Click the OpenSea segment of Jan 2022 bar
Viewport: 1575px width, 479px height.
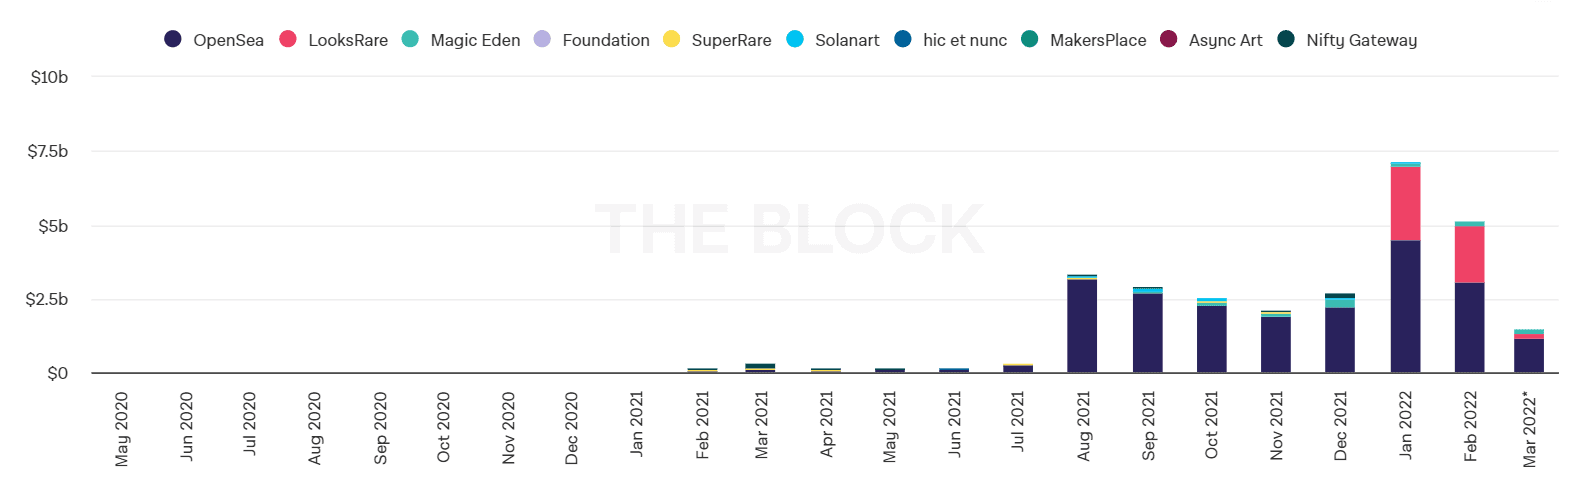(x=1405, y=306)
